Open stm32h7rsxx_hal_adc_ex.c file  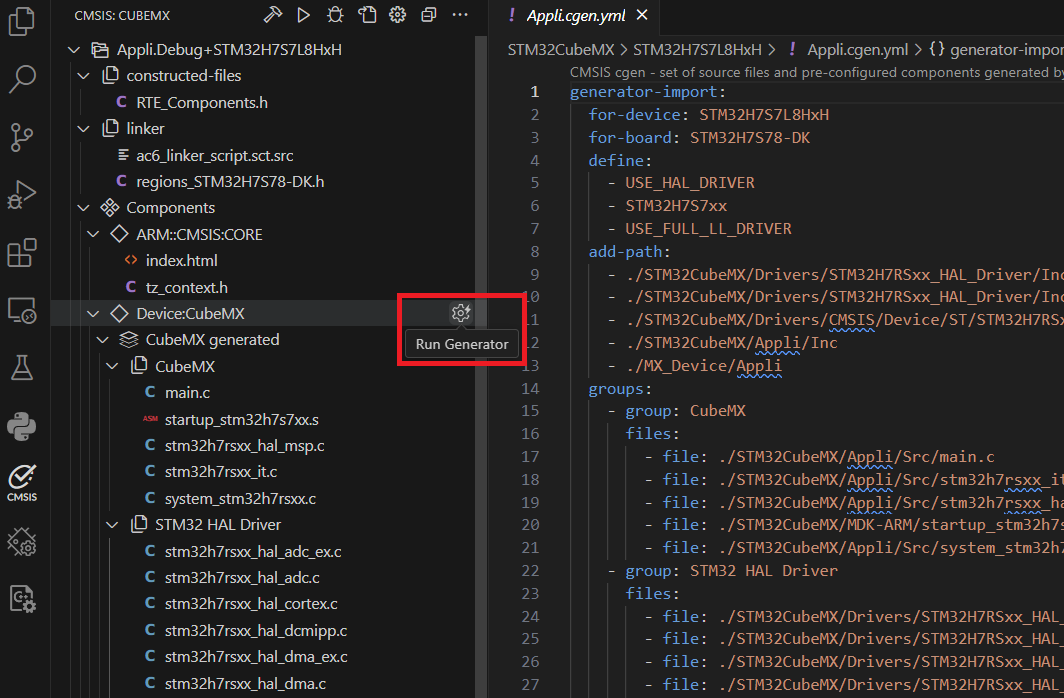click(x=253, y=551)
